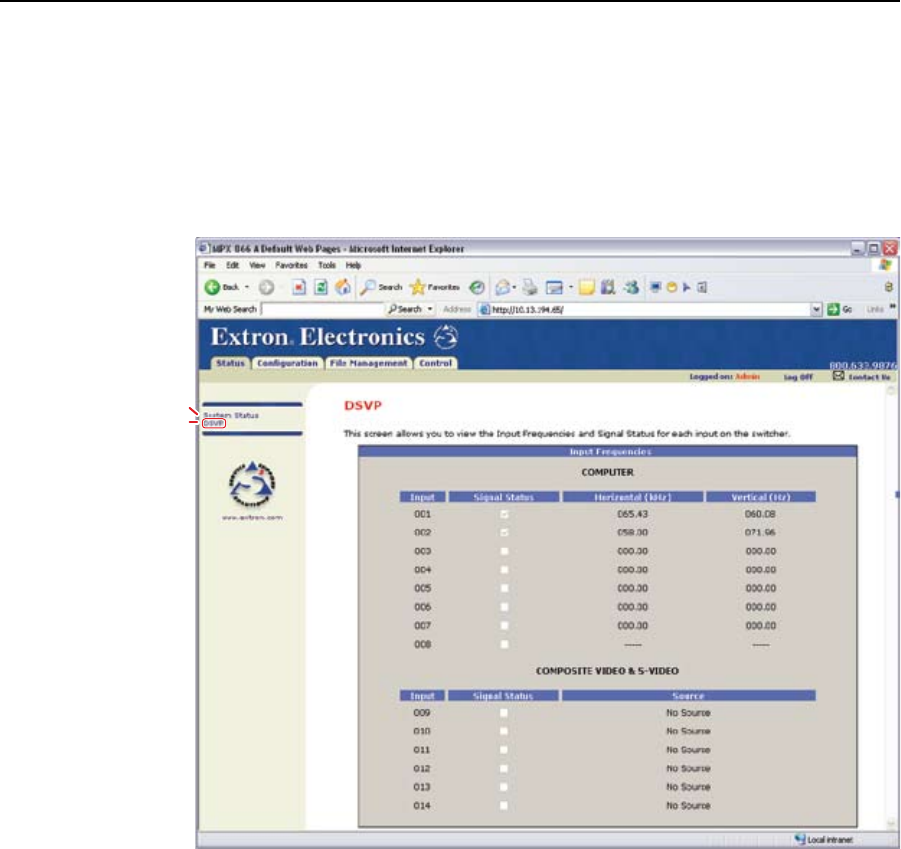Toggle Signal Status checkbox for input 009

[504, 713]
